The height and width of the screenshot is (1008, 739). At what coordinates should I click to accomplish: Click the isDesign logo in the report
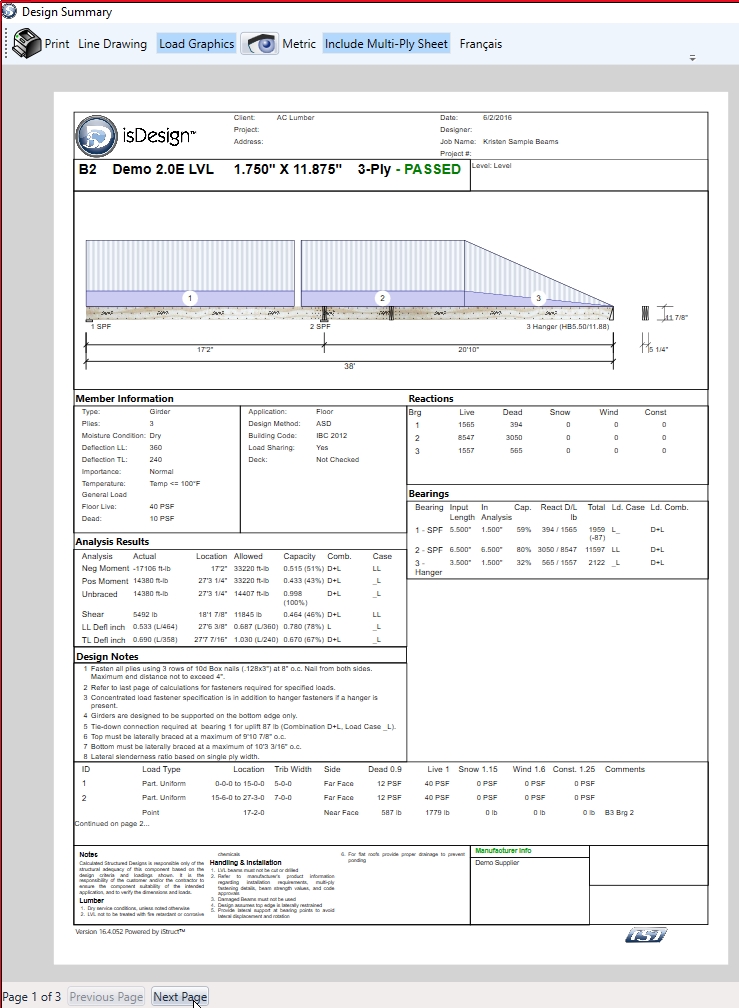pos(136,136)
